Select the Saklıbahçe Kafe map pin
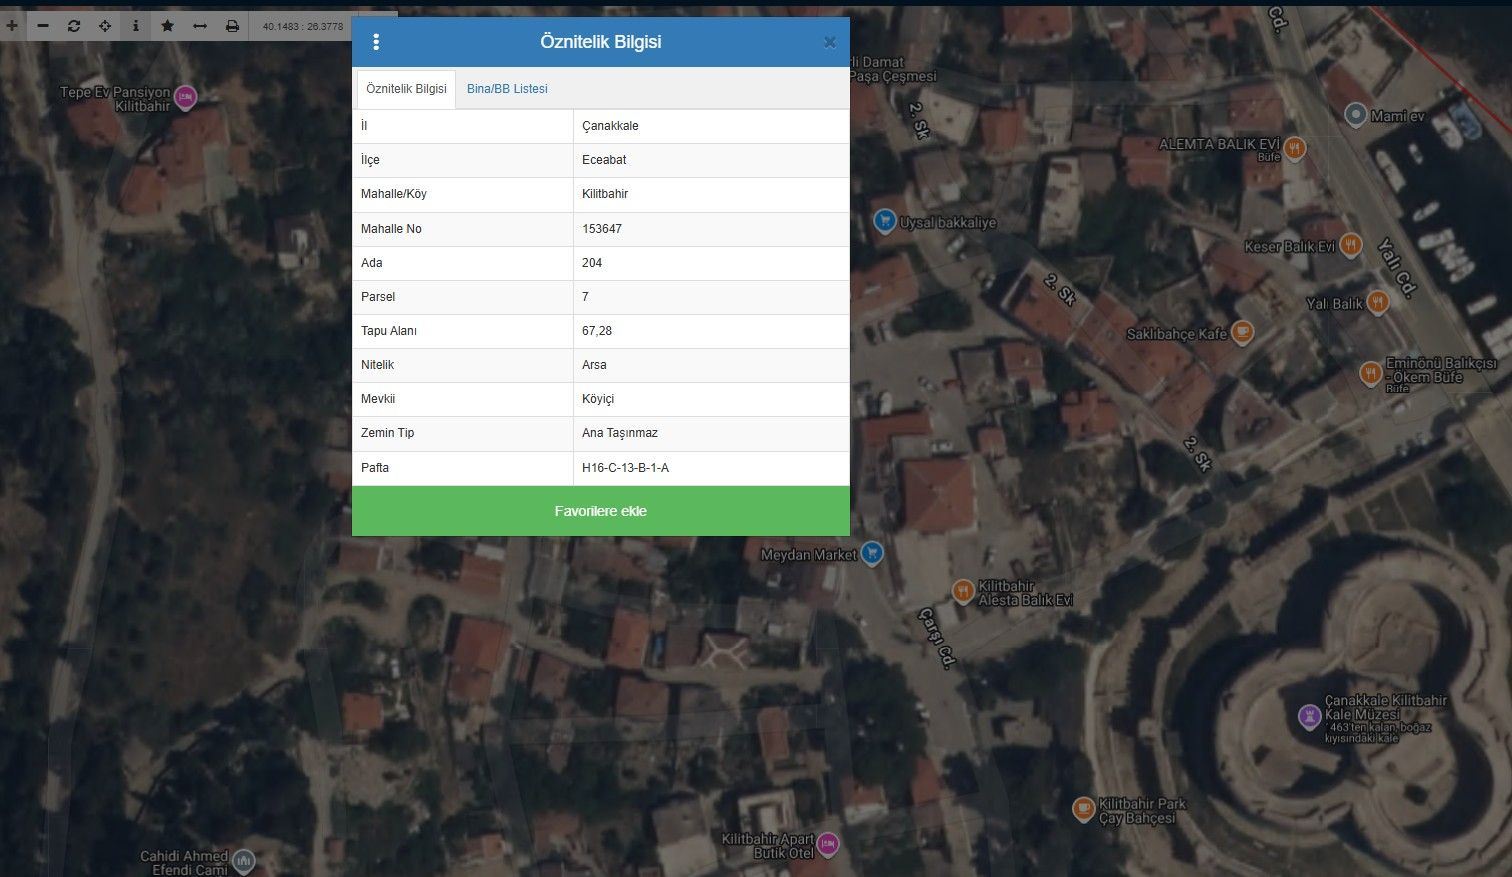This screenshot has width=1512, height=877. (x=1242, y=333)
